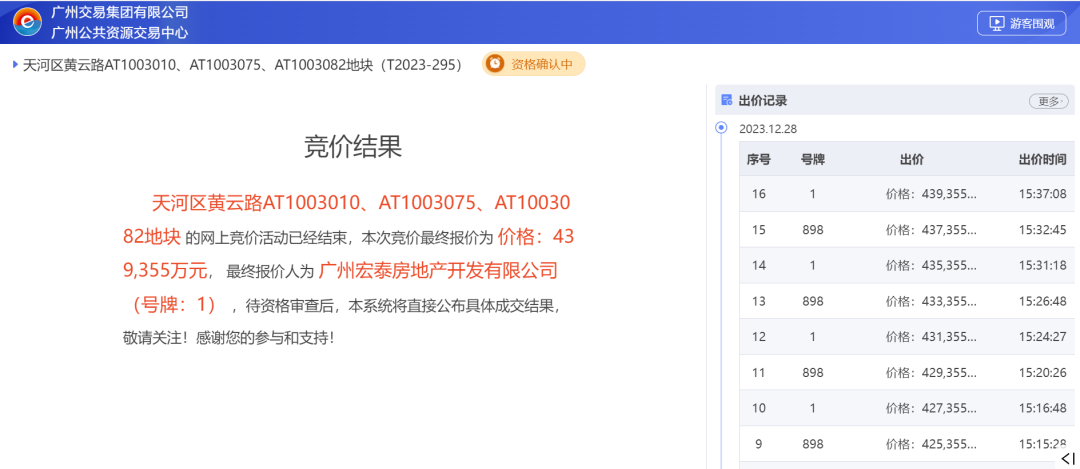Click bid time 15:26:48

tap(1042, 301)
